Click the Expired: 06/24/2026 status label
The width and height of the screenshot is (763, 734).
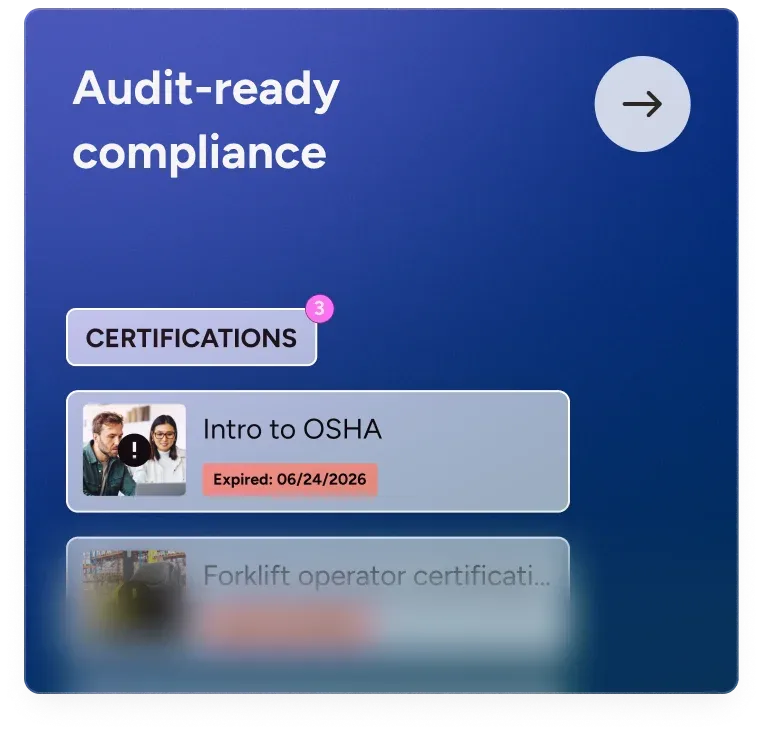point(290,479)
